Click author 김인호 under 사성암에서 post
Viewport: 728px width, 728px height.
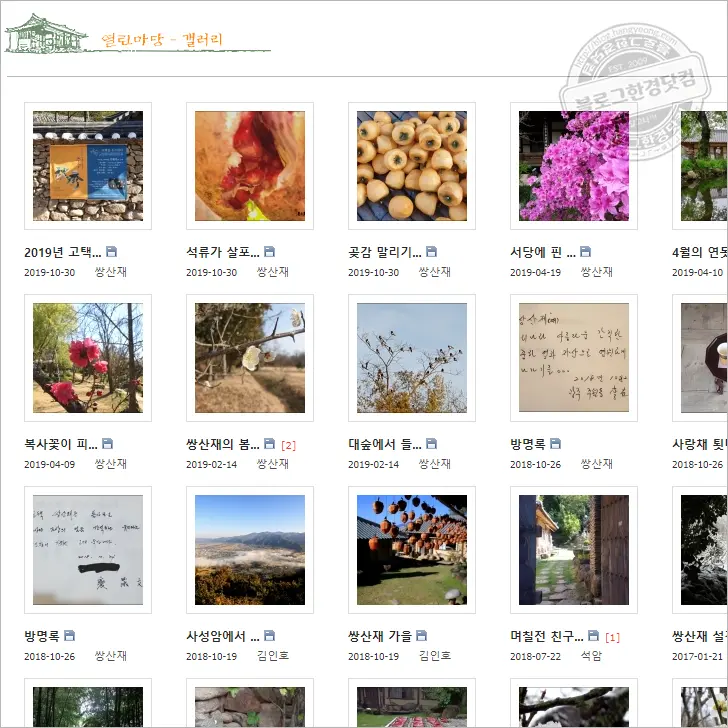coord(273,656)
